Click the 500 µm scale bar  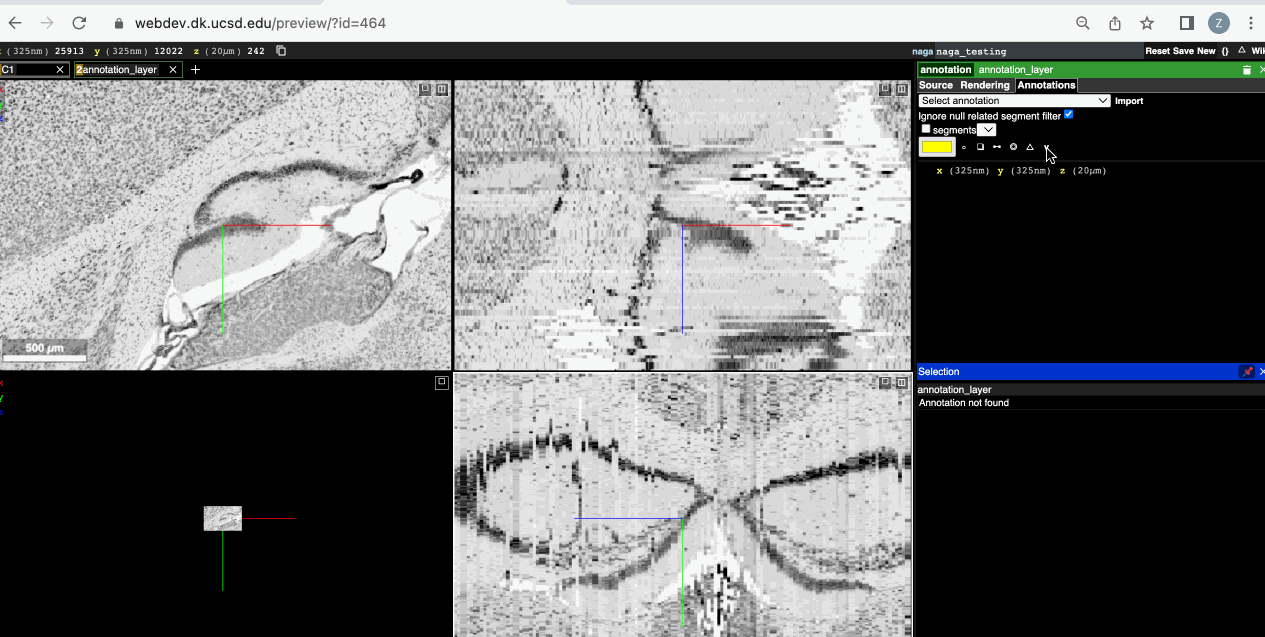43,351
